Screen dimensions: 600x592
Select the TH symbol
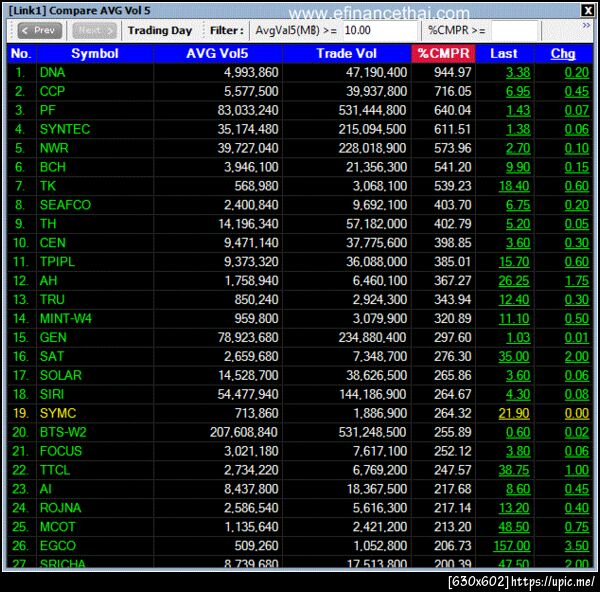click(x=48, y=224)
